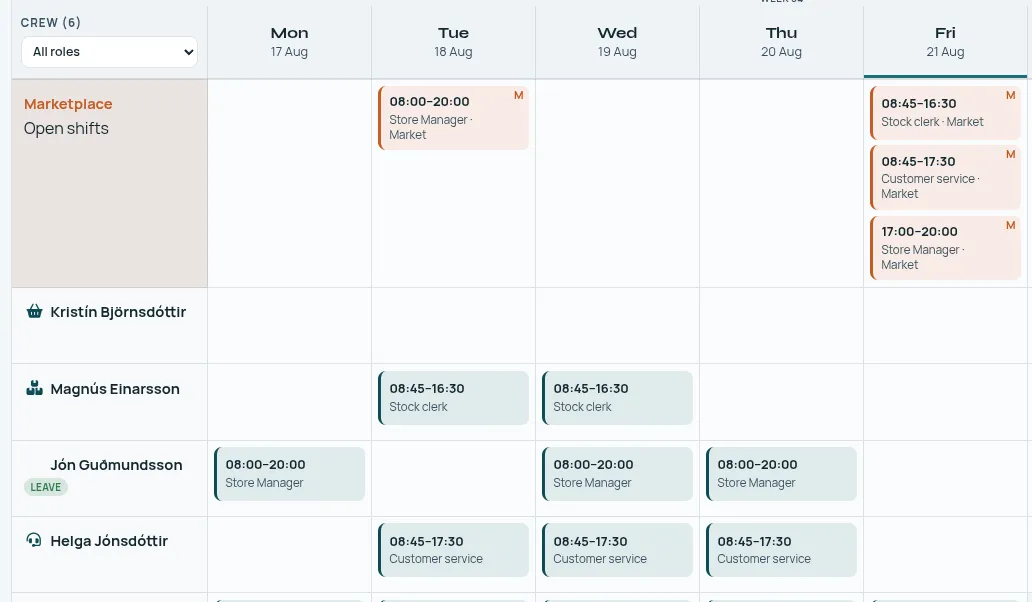Click Magnús Einarsson's stock boxes role icon
Screen dimensions: 1032x602
click(x=34, y=388)
